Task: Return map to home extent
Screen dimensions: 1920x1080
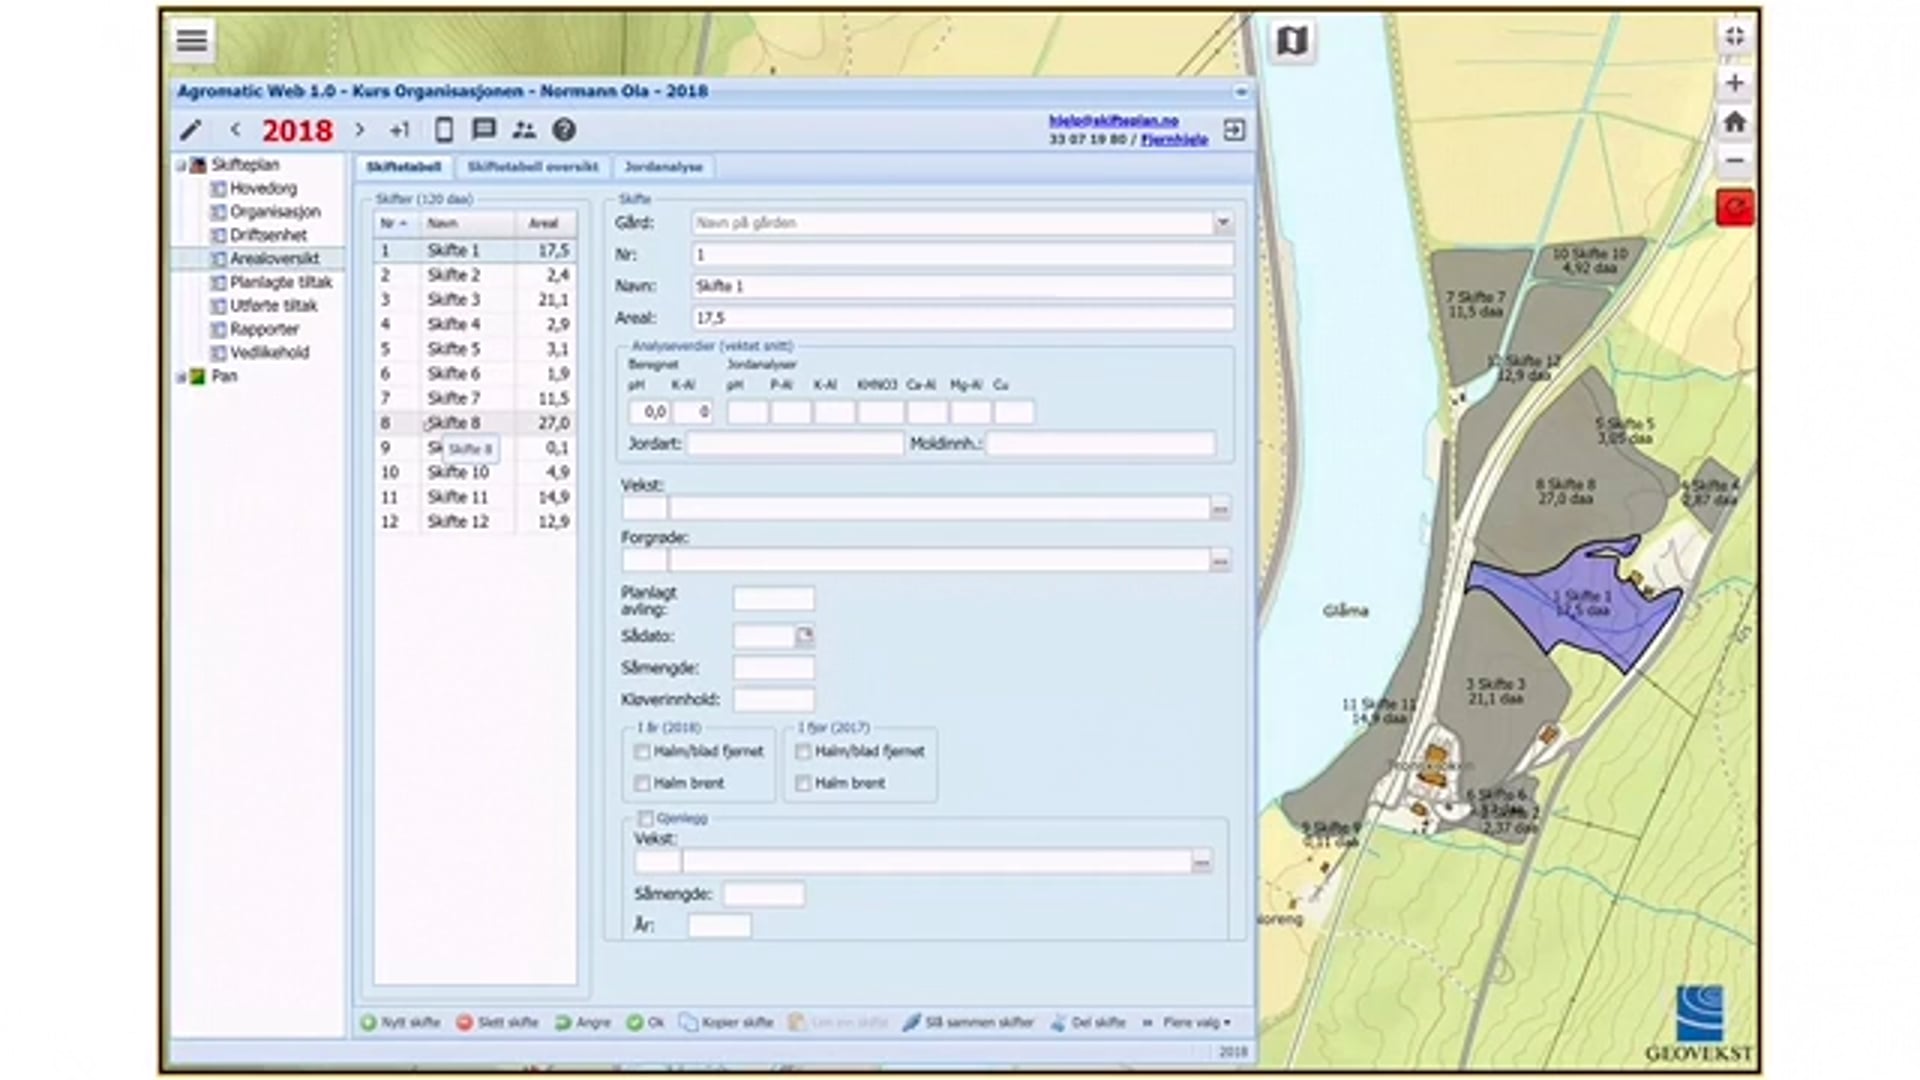Action: coord(1735,122)
